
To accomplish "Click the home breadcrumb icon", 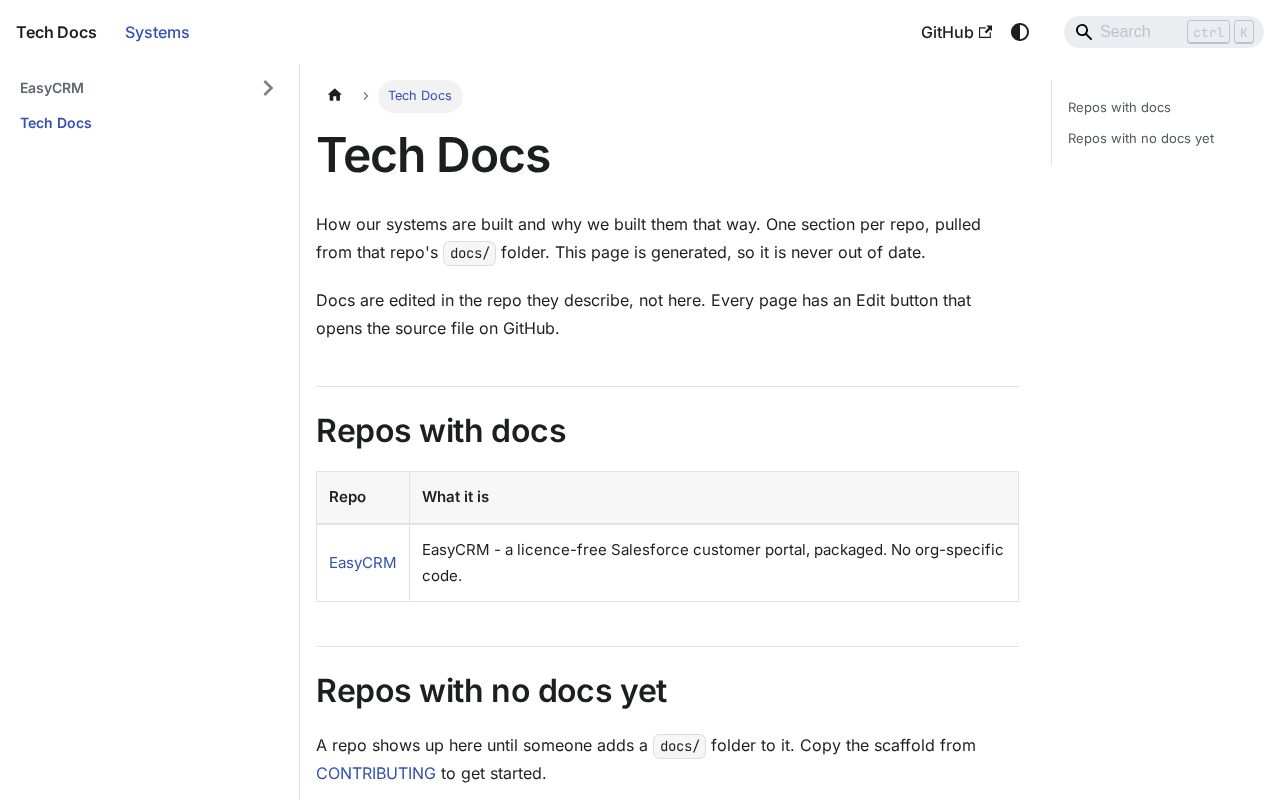I will (x=335, y=95).
